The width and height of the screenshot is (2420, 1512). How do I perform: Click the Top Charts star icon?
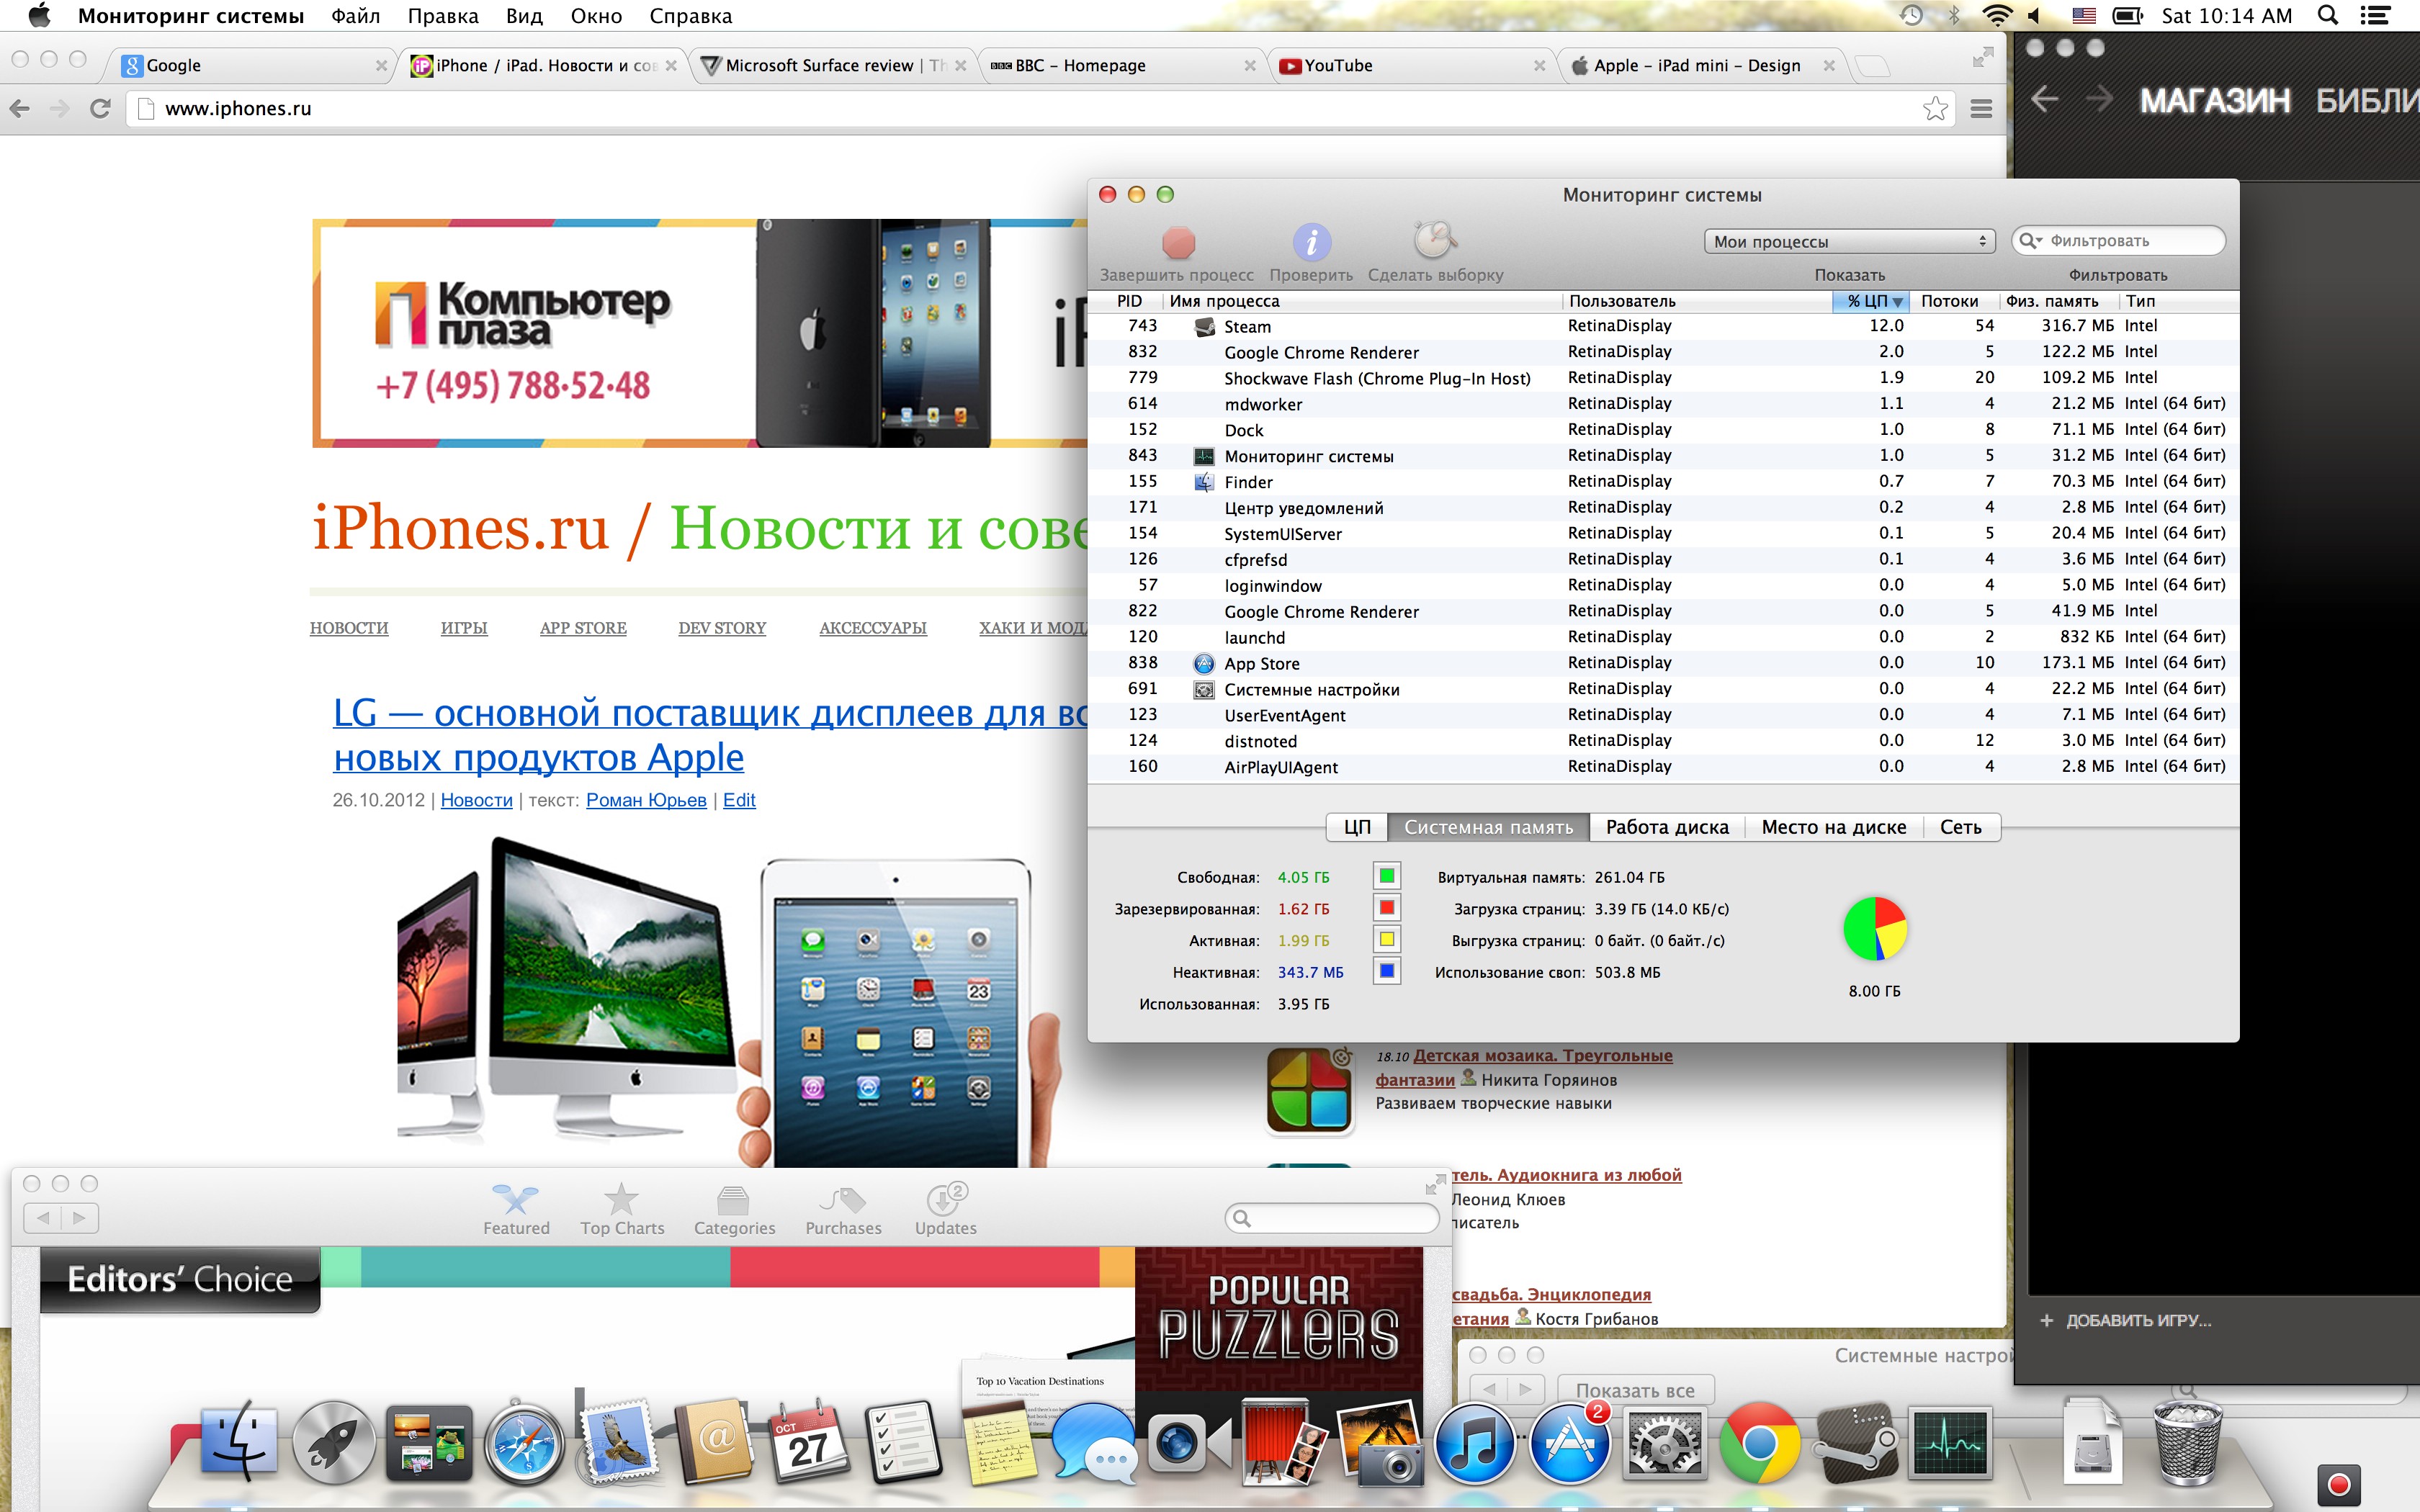coord(621,1200)
